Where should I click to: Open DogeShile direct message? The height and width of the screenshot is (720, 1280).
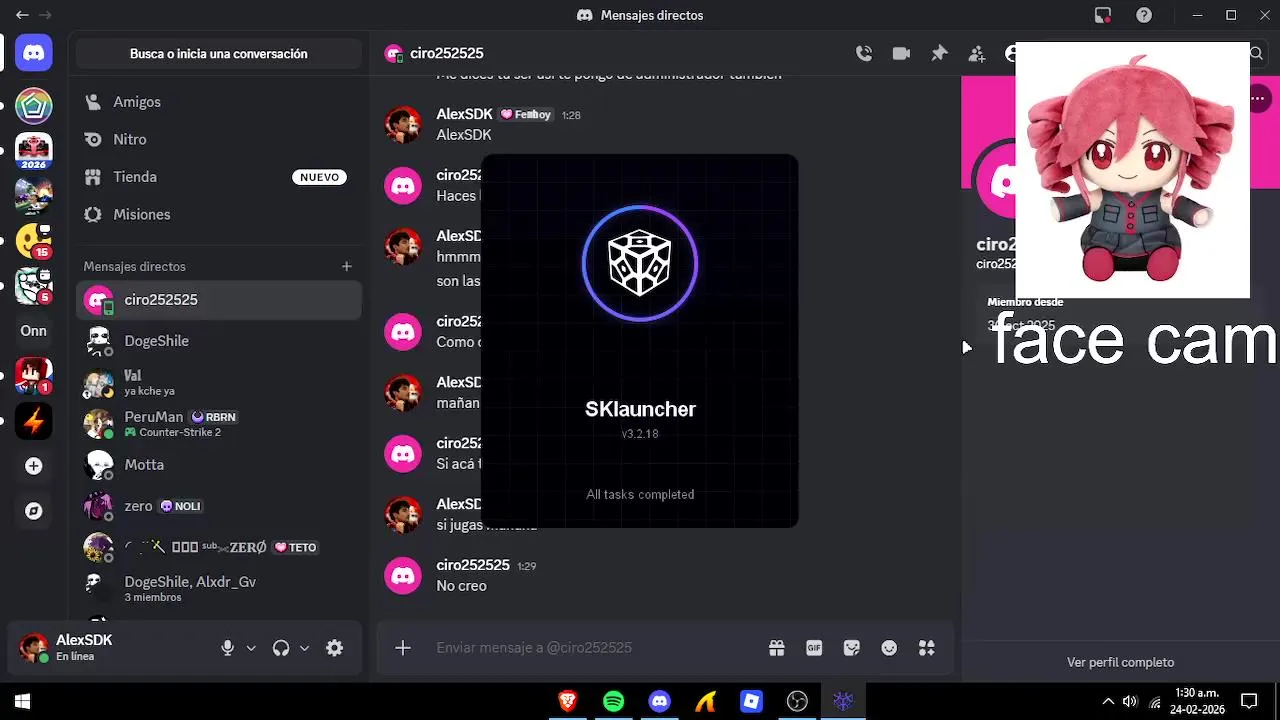218,341
